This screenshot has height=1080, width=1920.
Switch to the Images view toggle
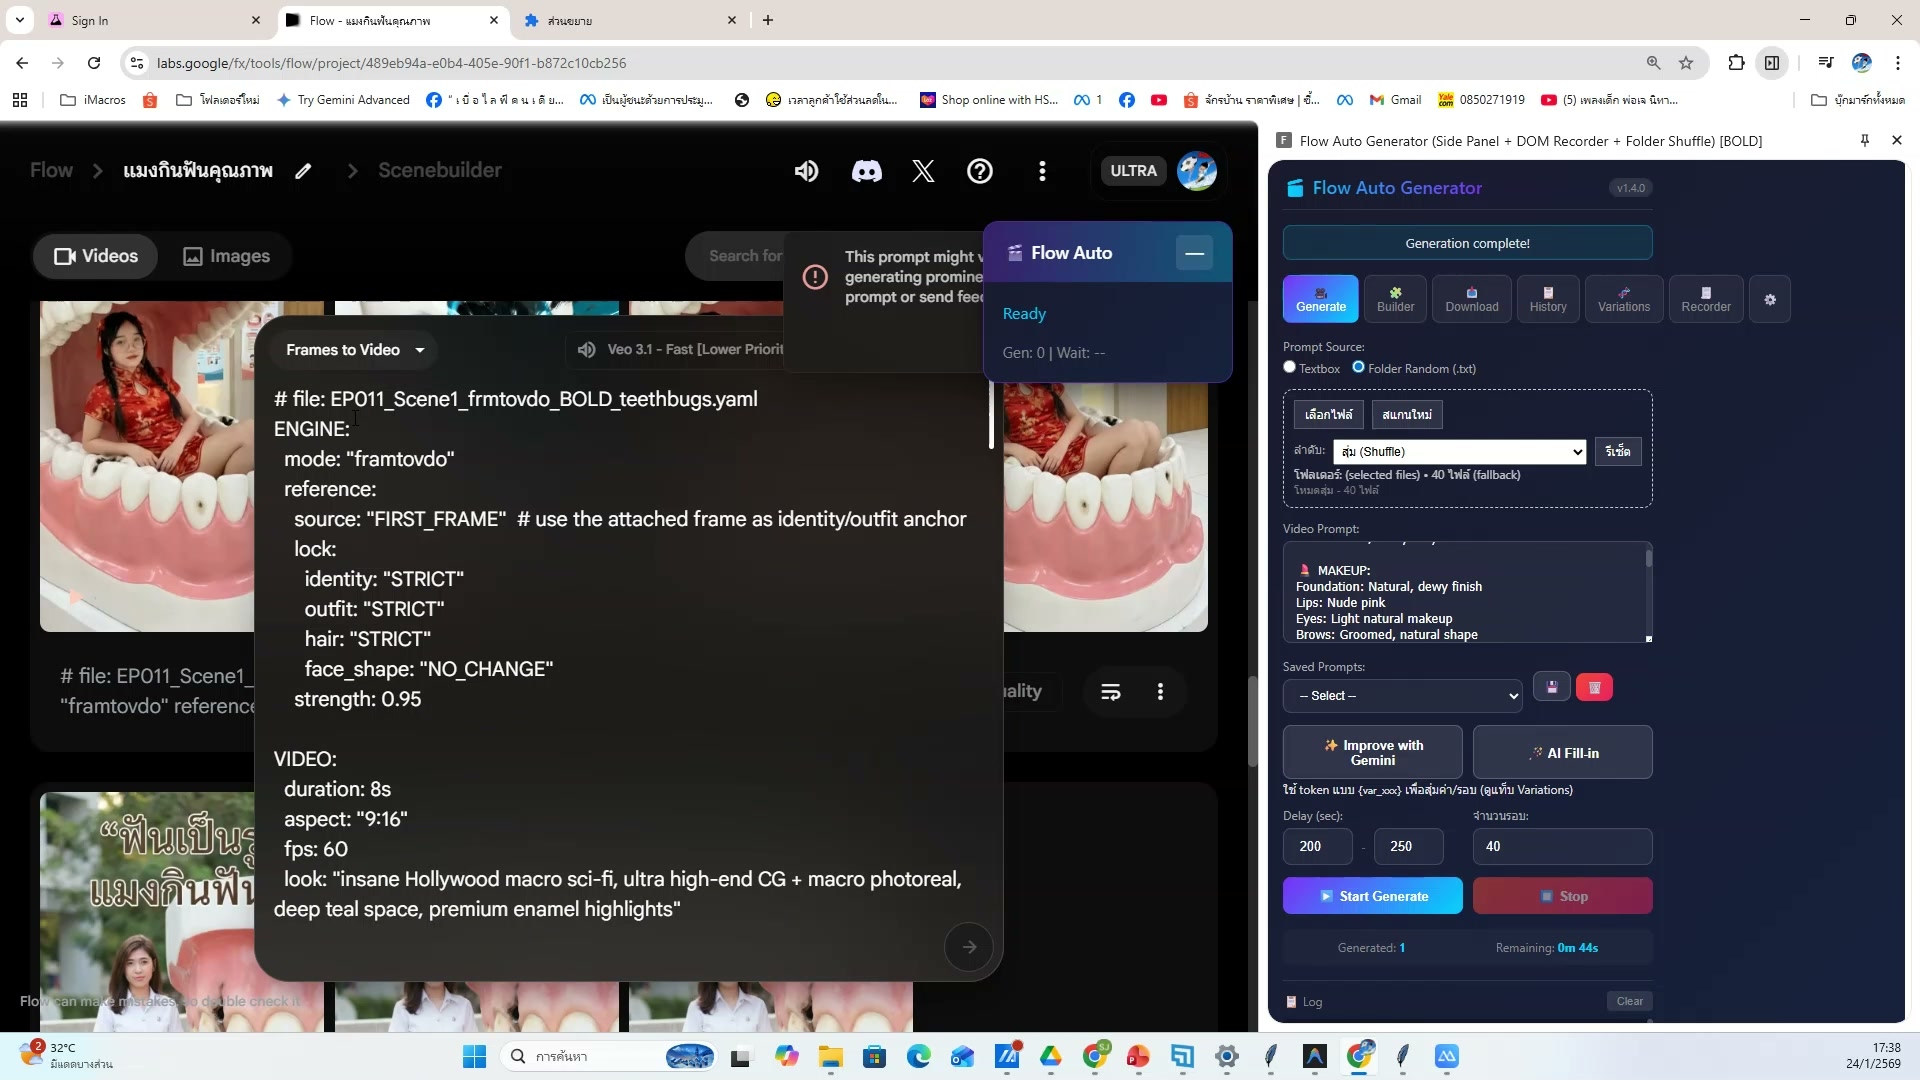click(x=227, y=256)
